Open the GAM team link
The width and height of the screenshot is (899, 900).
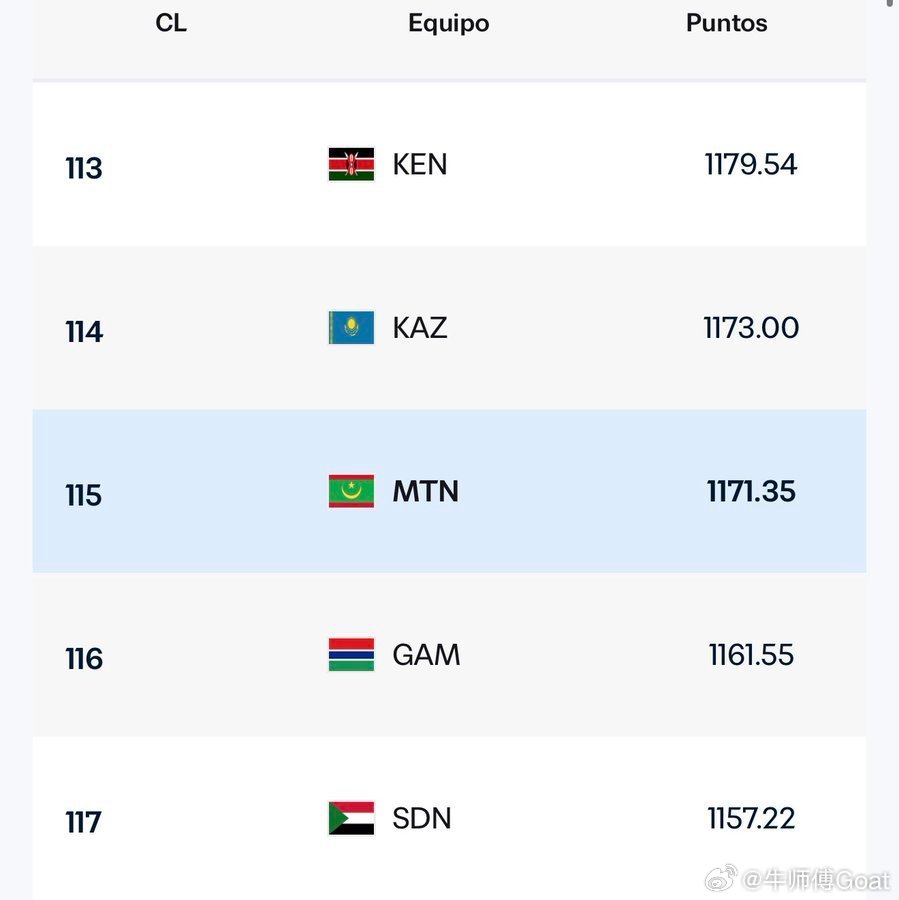point(426,655)
